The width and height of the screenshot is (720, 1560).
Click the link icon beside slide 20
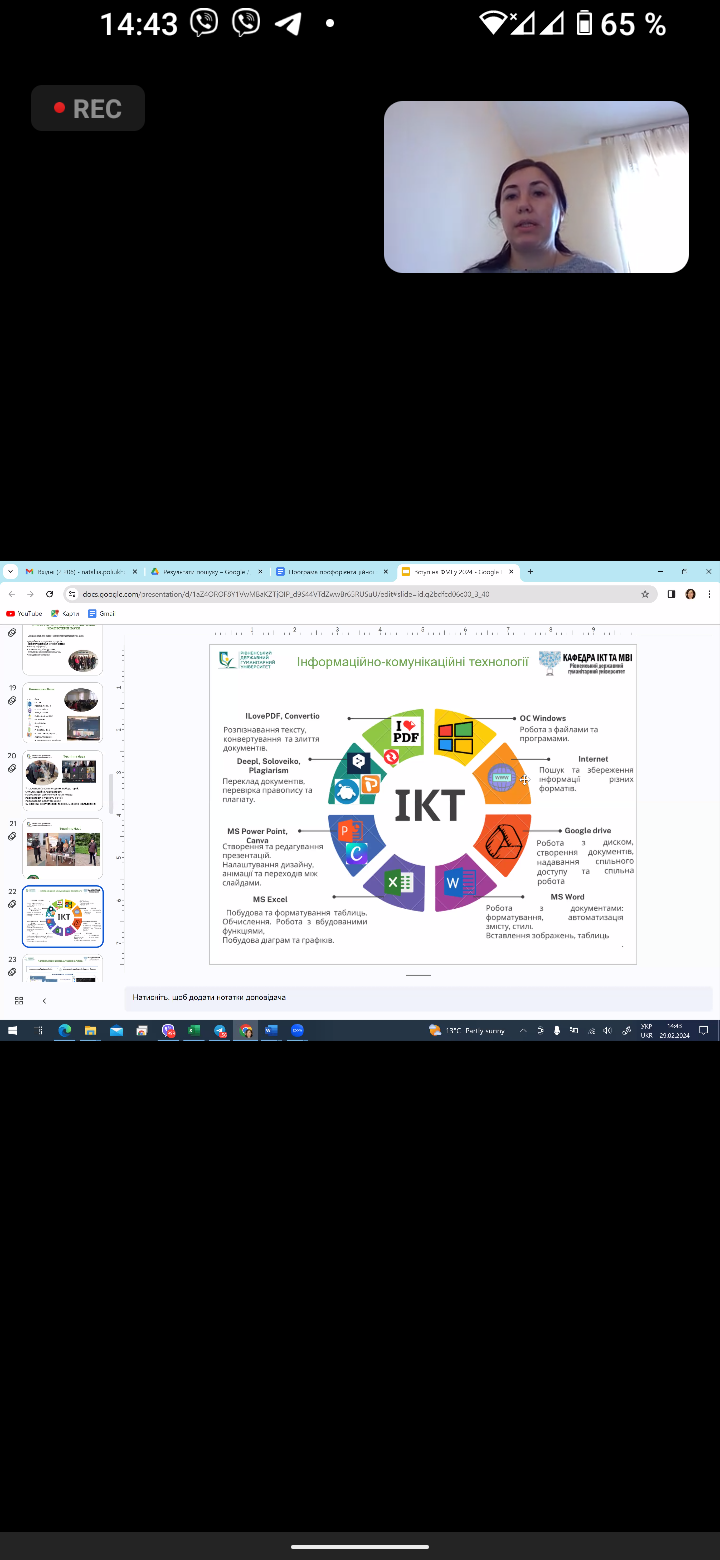coord(12,769)
